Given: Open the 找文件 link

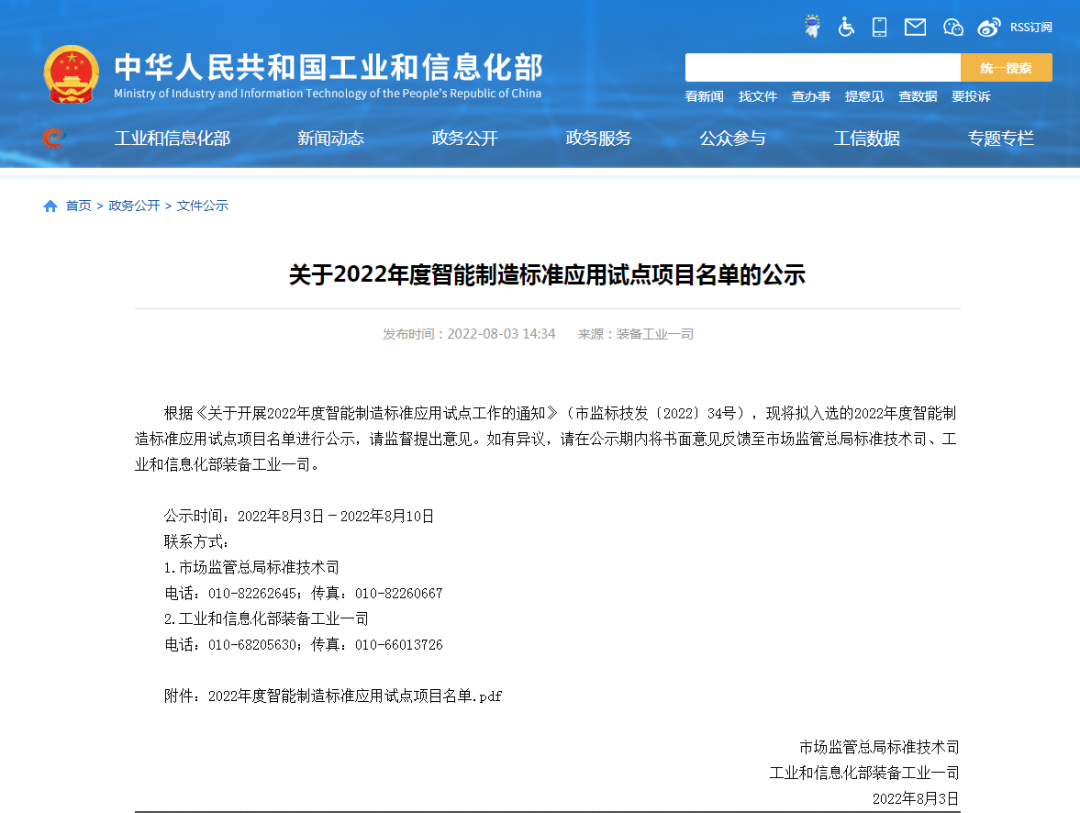Looking at the screenshot, I should click(x=757, y=97).
